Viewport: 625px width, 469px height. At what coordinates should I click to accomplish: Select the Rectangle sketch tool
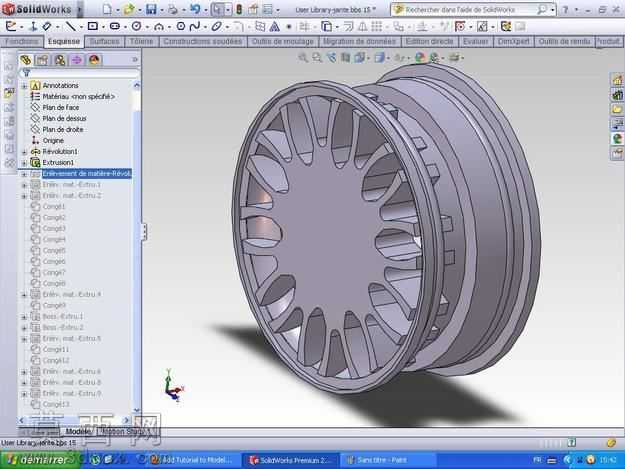92,27
